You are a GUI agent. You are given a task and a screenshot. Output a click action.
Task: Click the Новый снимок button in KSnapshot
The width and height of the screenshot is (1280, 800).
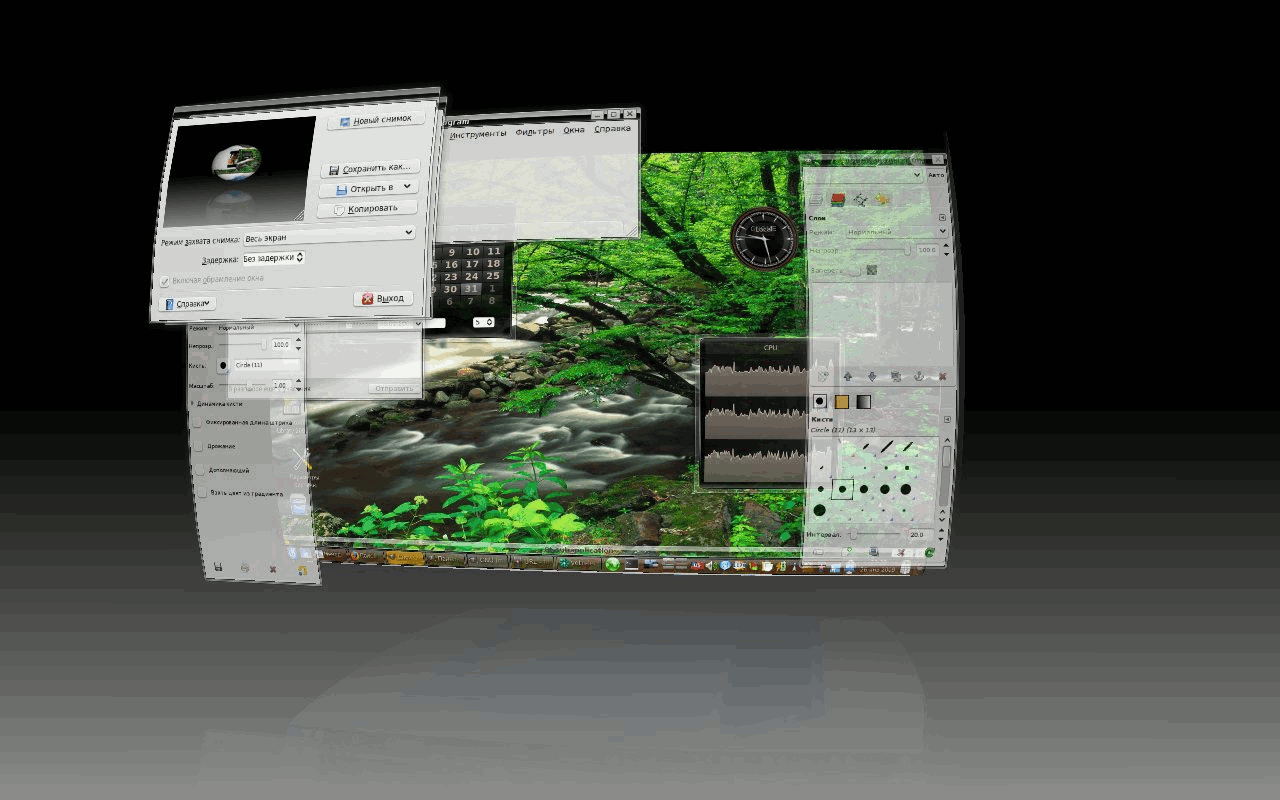tap(375, 121)
